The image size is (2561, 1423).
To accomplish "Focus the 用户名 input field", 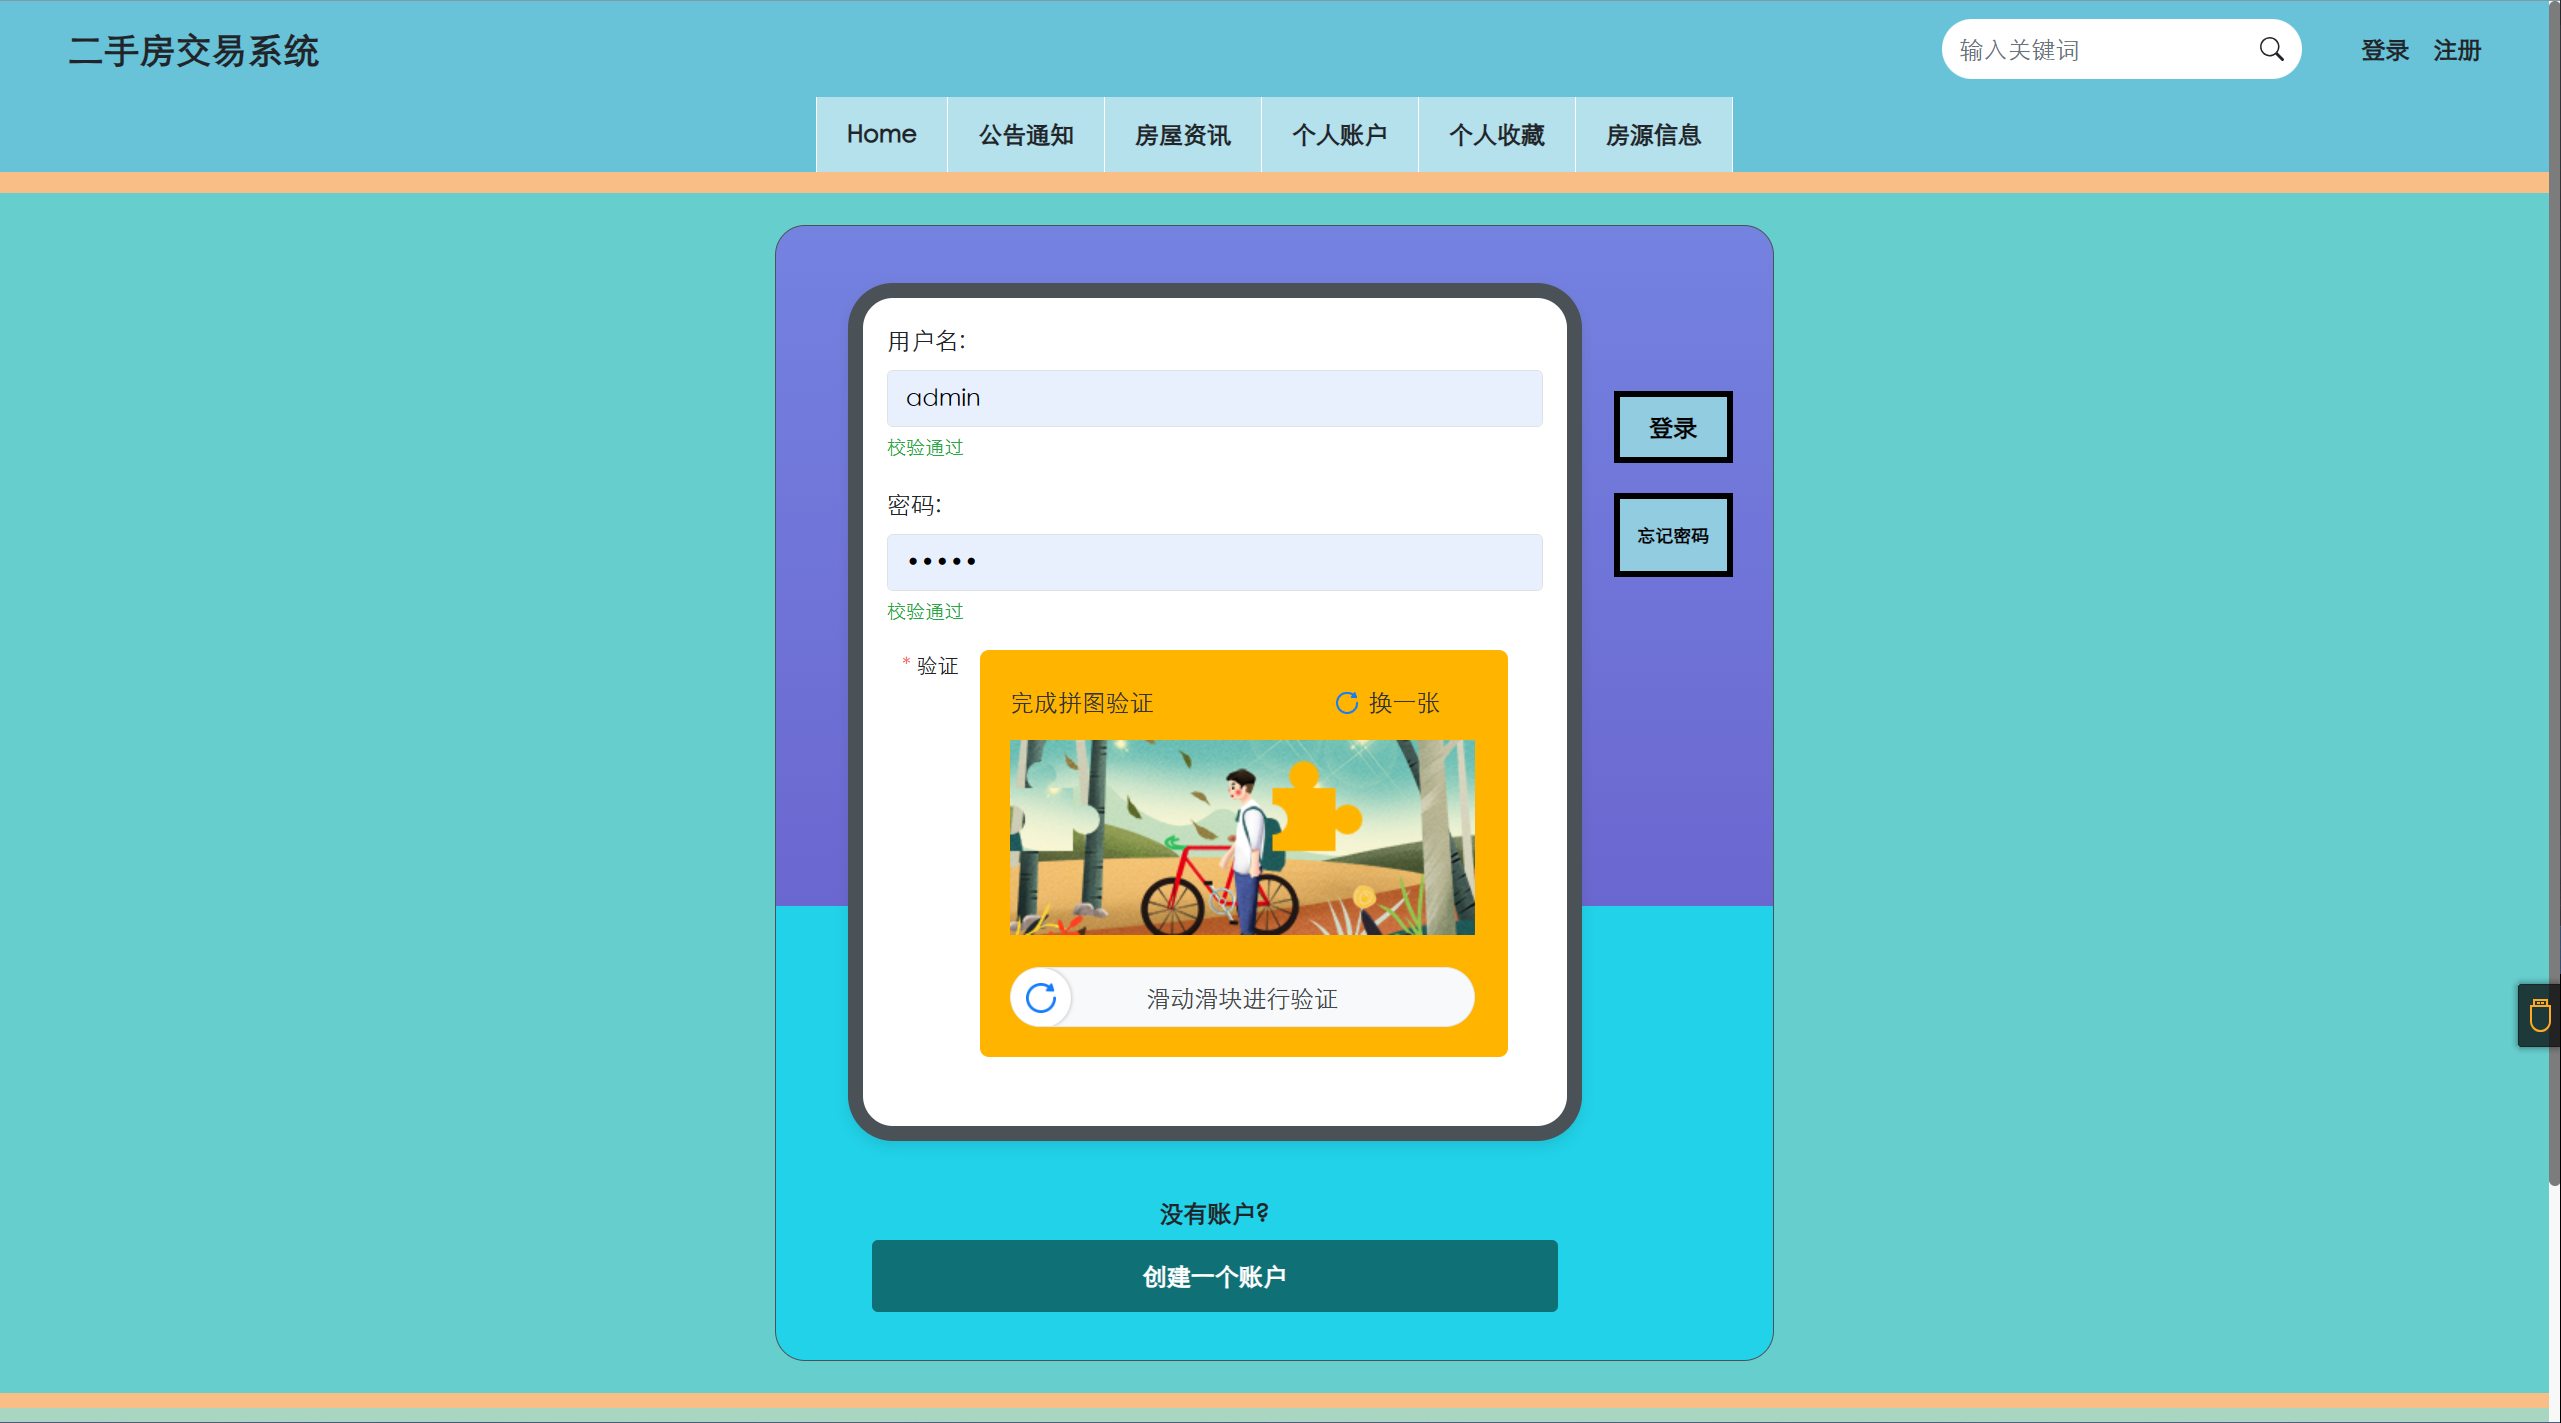I will tap(1214, 398).
